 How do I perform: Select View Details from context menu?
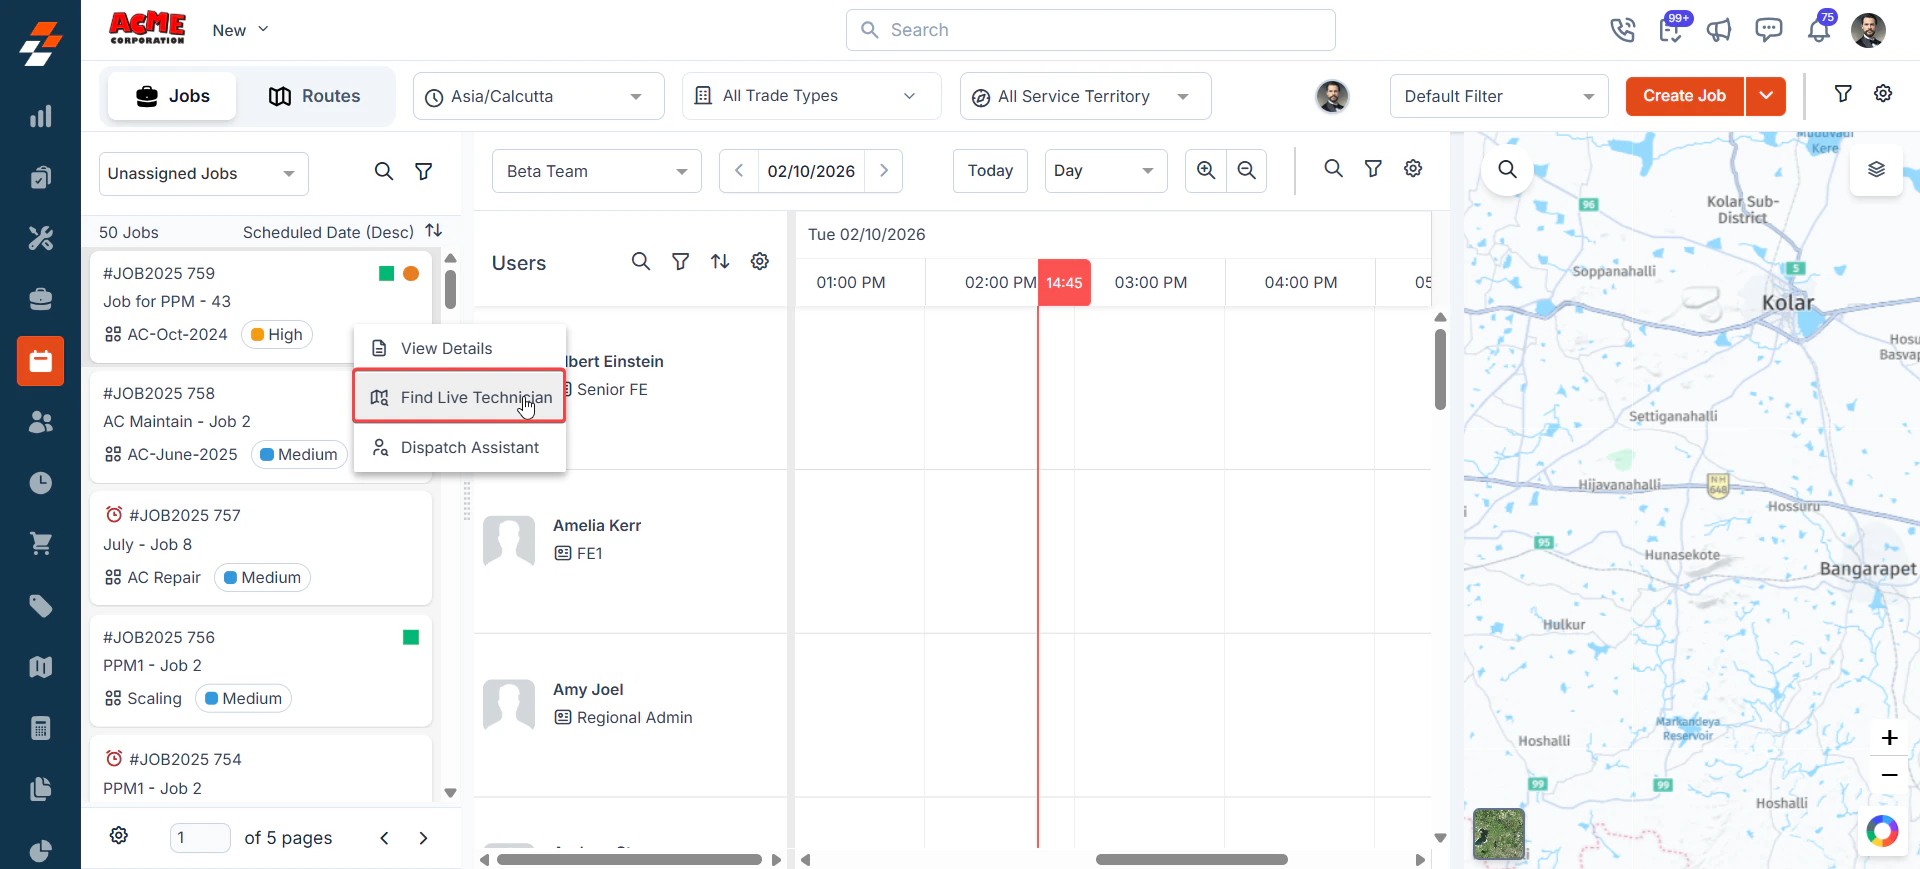(460, 348)
